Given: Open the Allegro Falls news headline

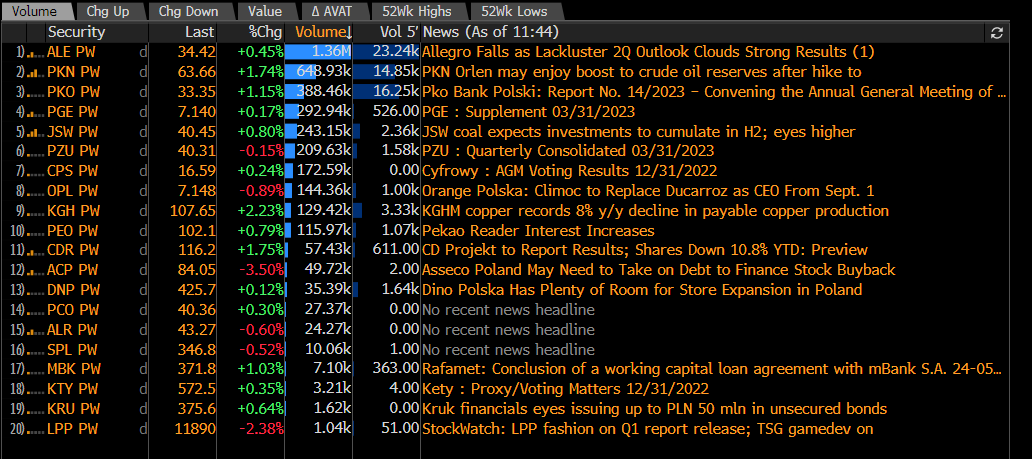Looking at the screenshot, I should [648, 52].
